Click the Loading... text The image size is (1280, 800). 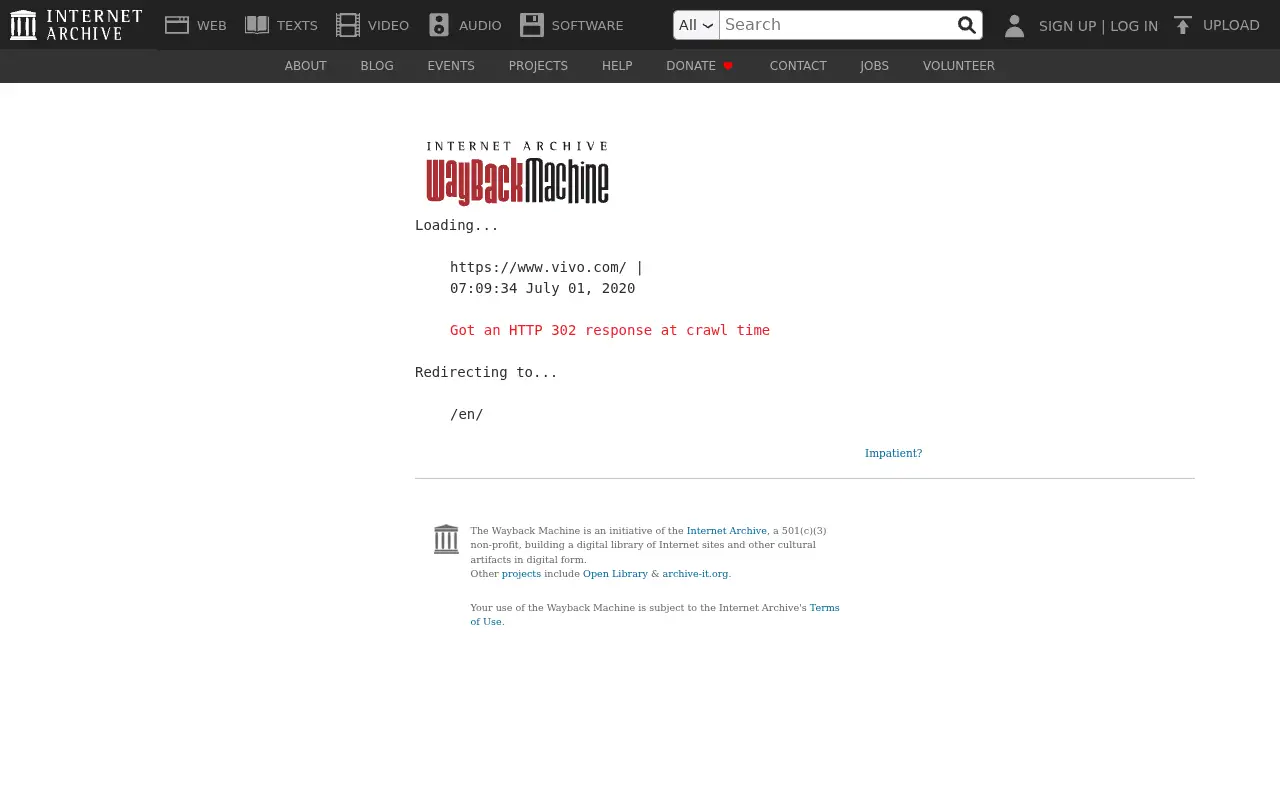(457, 225)
